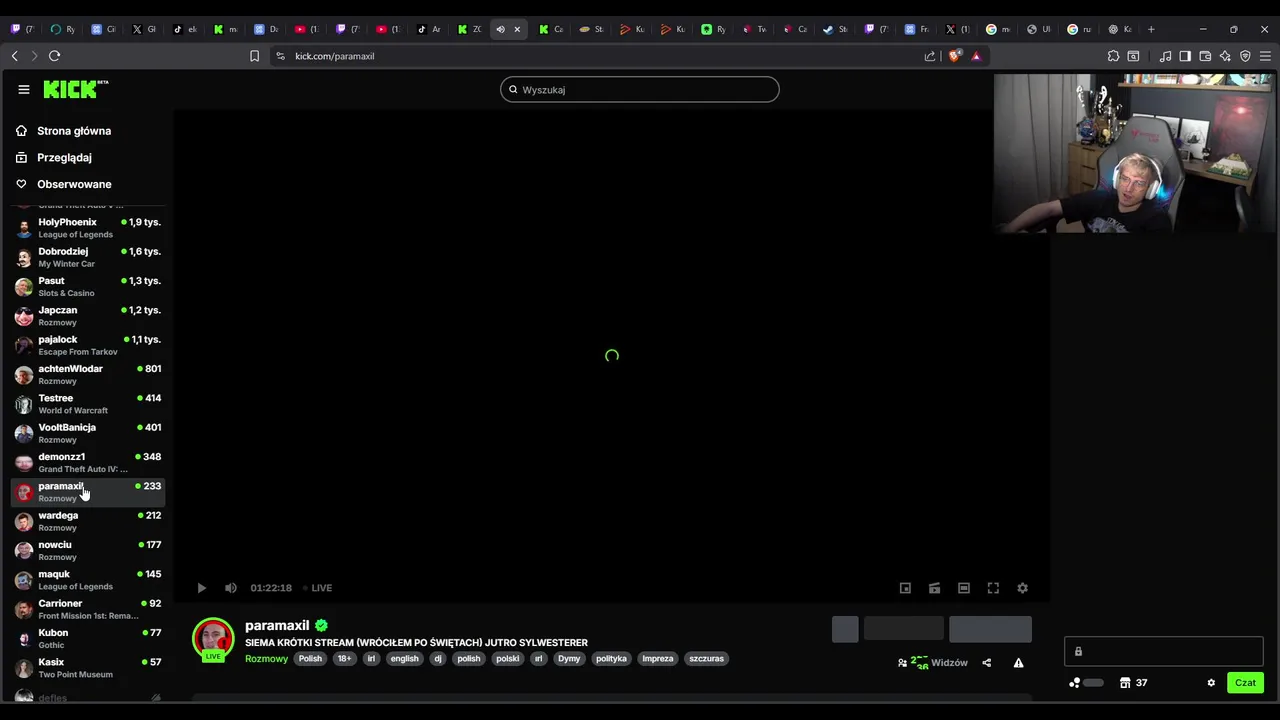Open Pasut channel in sidebar
This screenshot has height=720, width=1280.
tap(88, 286)
